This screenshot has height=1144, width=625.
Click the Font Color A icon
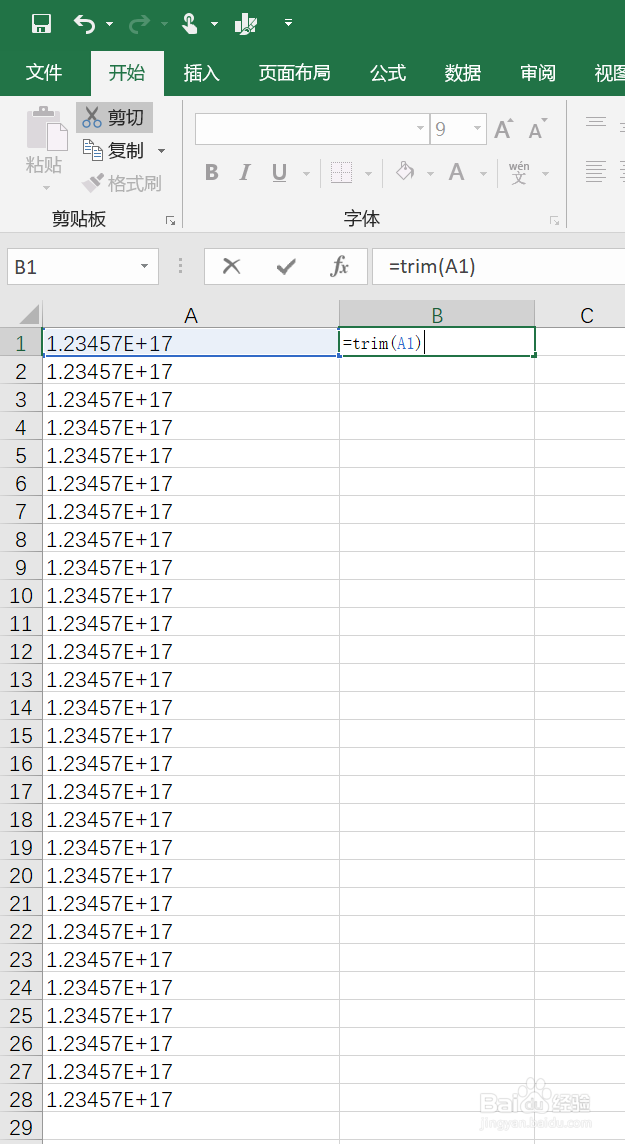pos(457,173)
